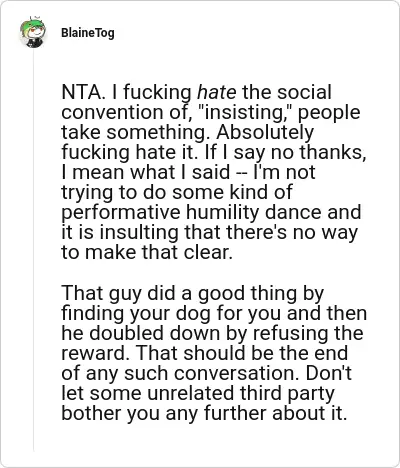Screen dimensions: 400x468
Task: Click the line ending "to make that clear."
Action: click(147, 252)
